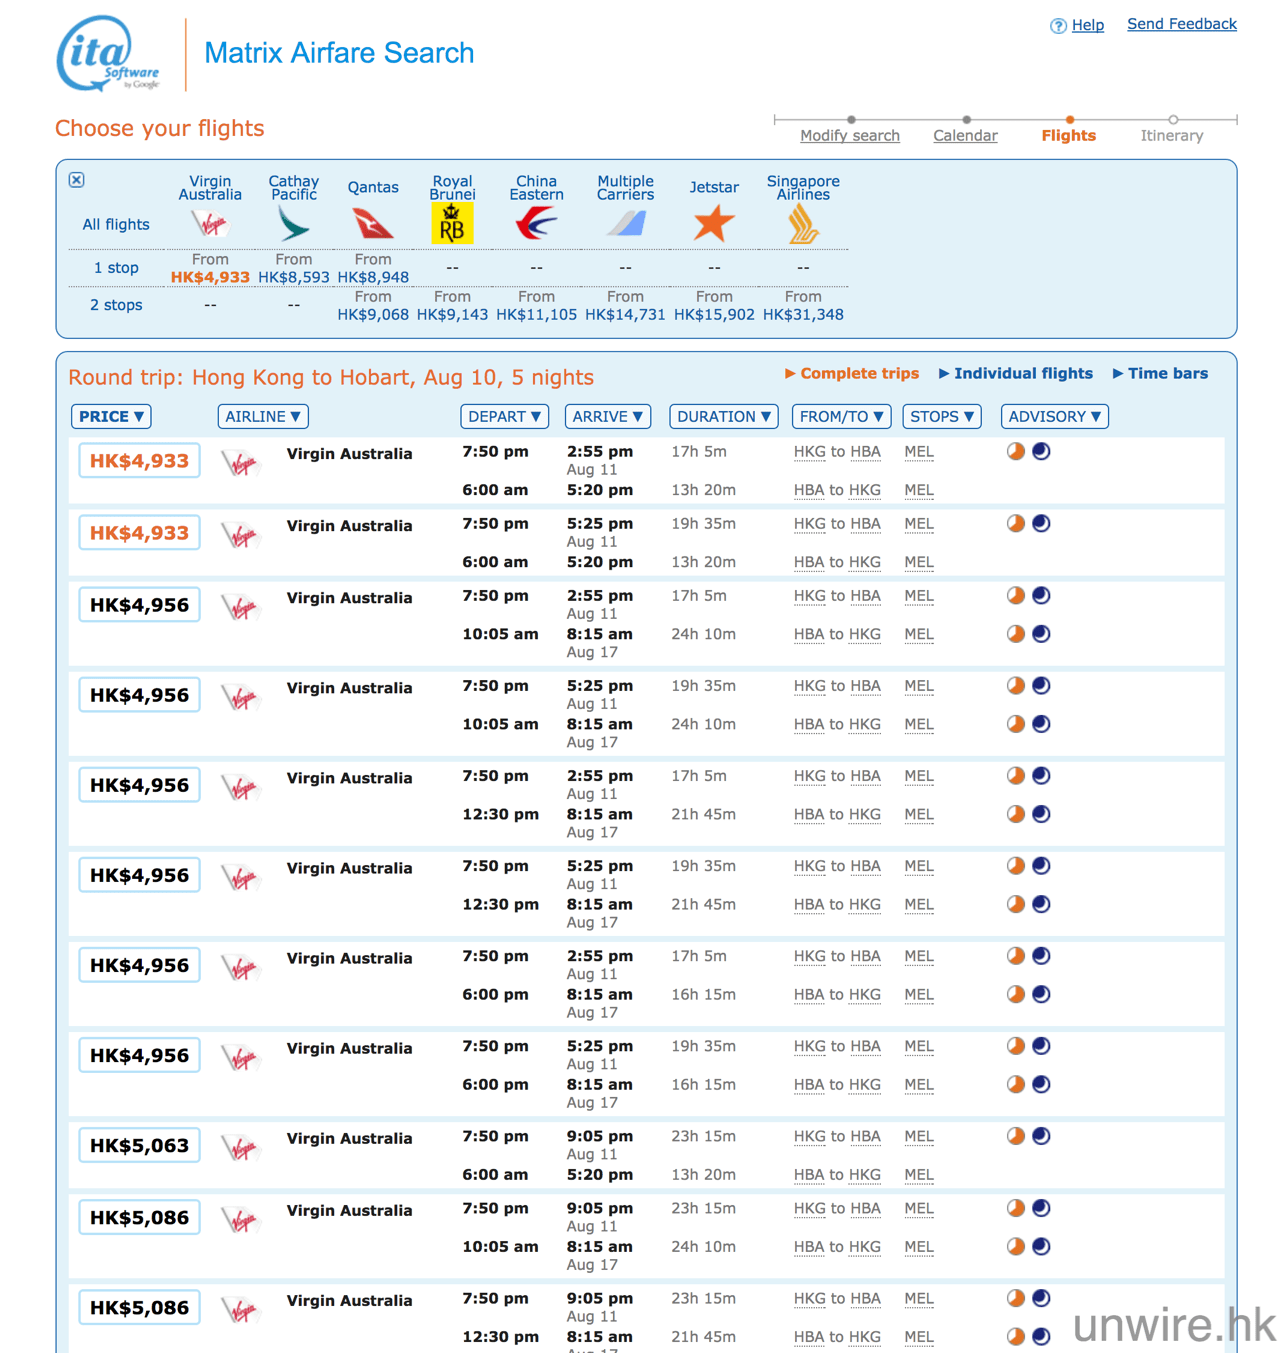
Task: Go to the Calendar step
Action: pos(965,136)
